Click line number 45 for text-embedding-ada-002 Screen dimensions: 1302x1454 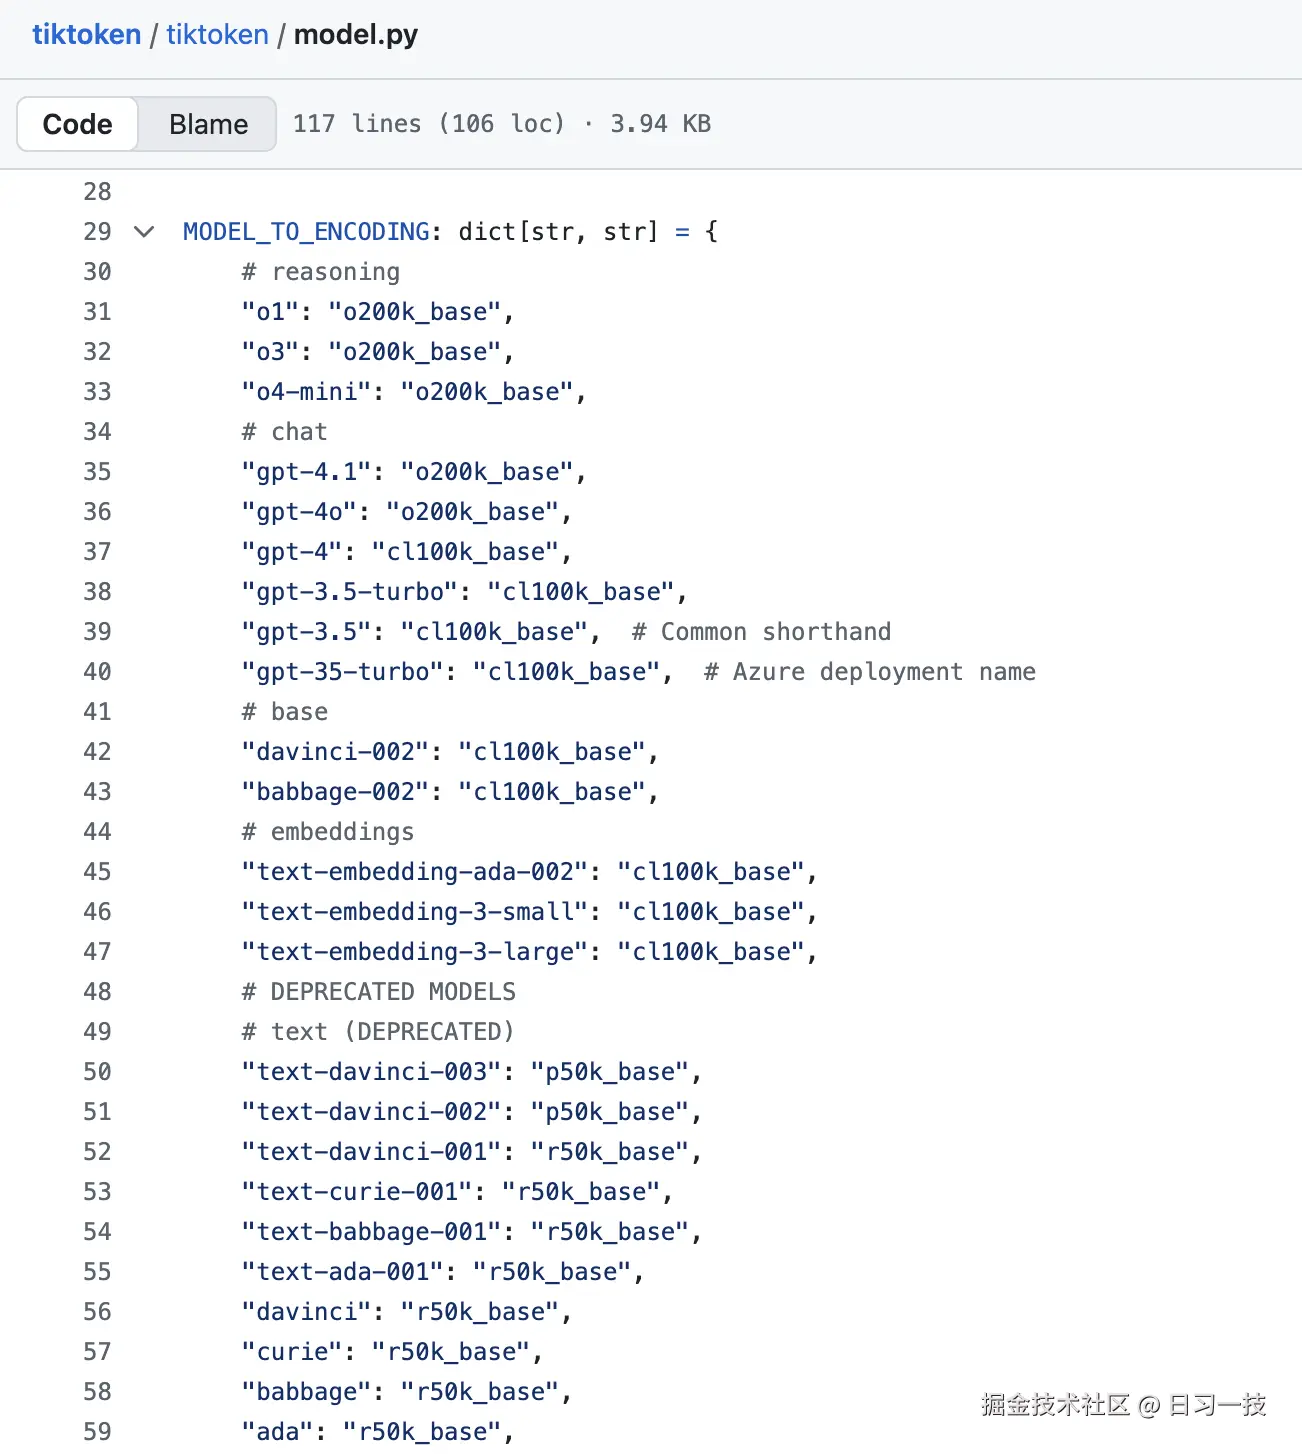[97, 871]
